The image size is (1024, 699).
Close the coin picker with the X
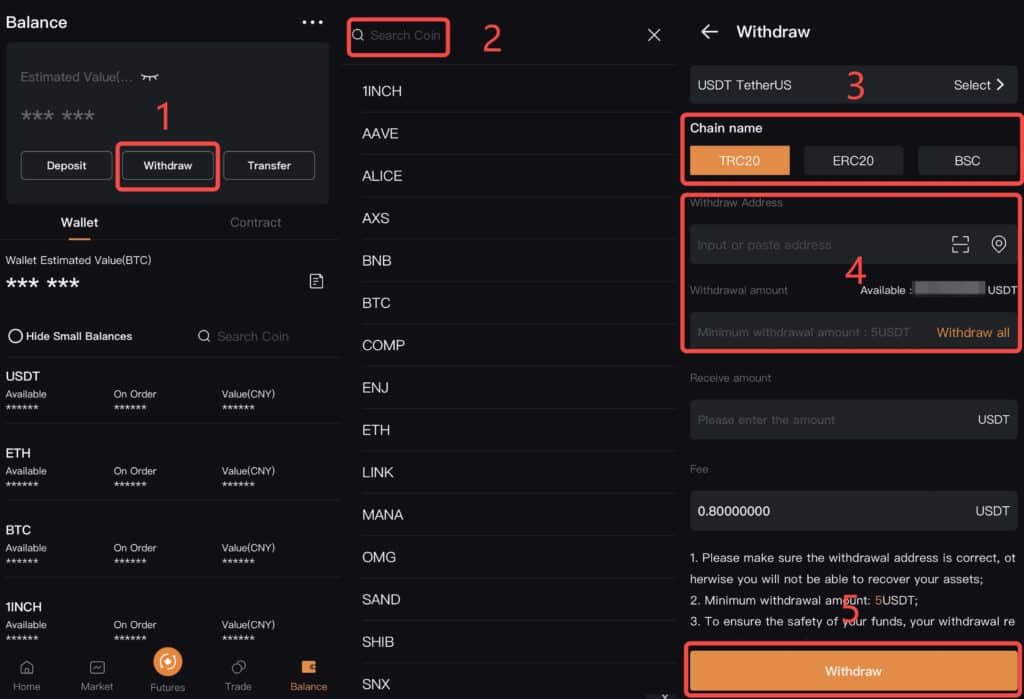click(654, 35)
